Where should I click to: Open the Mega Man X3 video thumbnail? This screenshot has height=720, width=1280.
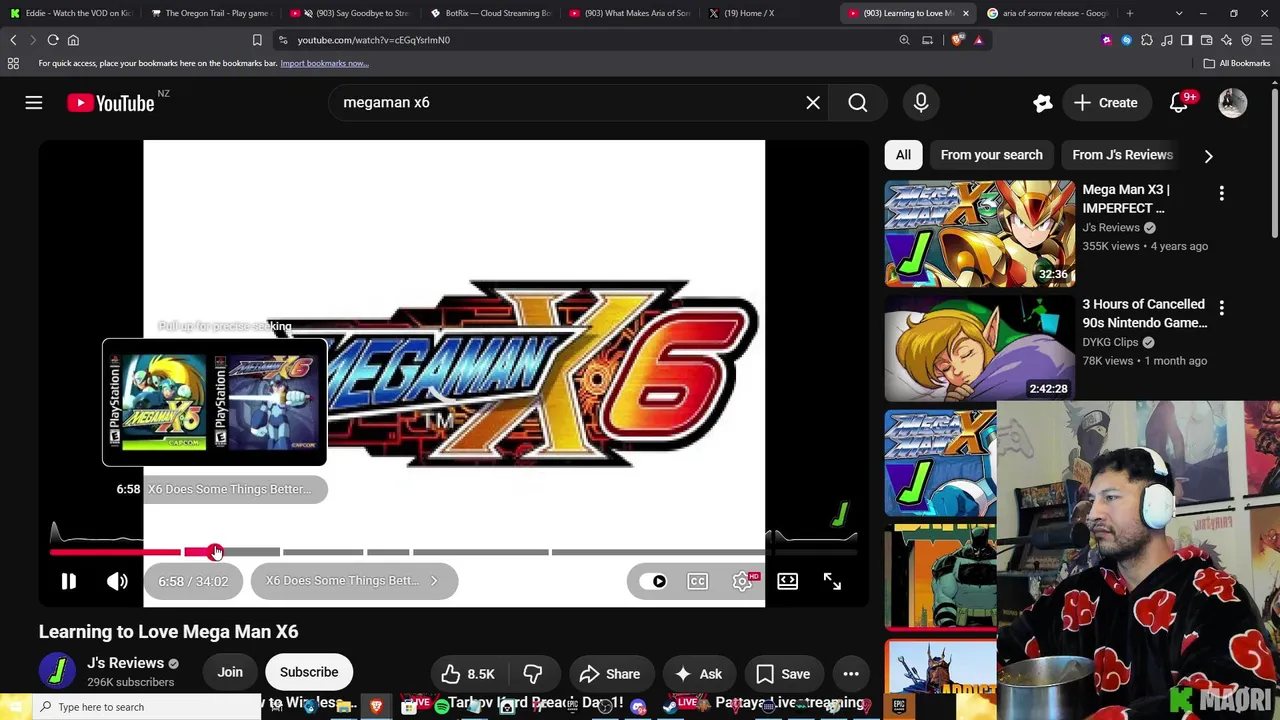coord(980,234)
